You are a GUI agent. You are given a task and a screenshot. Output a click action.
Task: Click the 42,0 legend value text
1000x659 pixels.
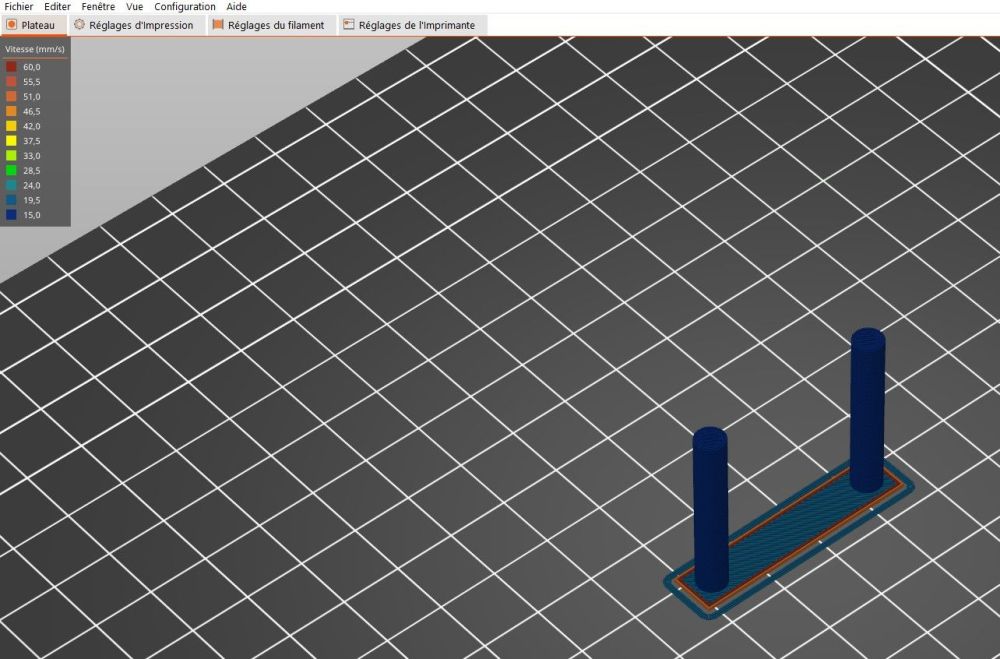click(32, 126)
